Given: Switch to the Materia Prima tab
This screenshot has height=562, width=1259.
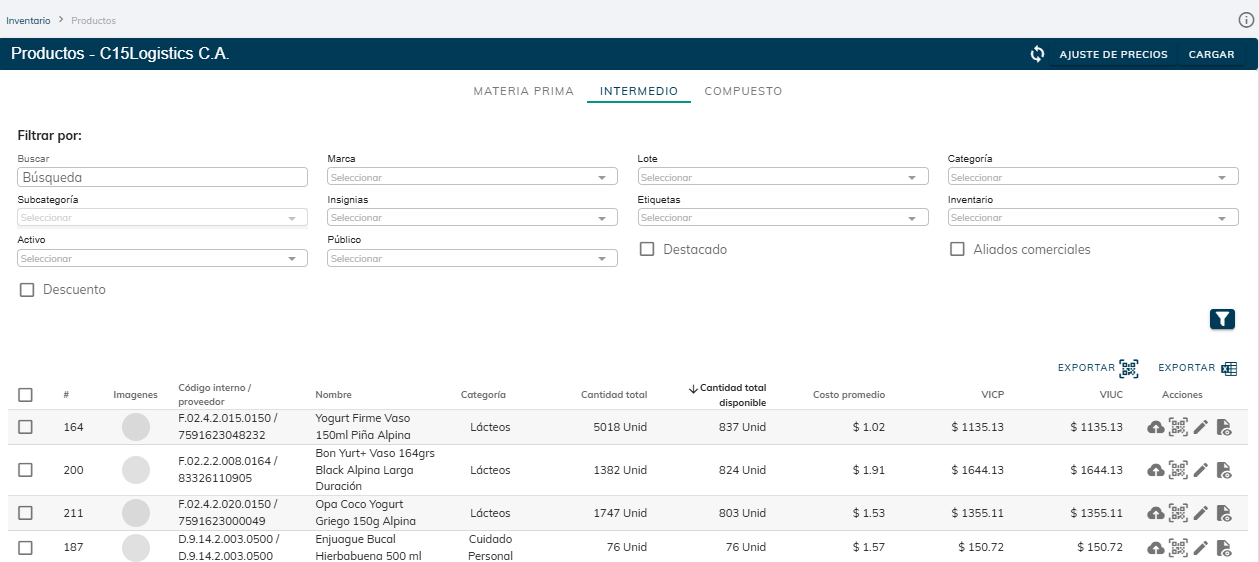Looking at the screenshot, I should (x=523, y=91).
